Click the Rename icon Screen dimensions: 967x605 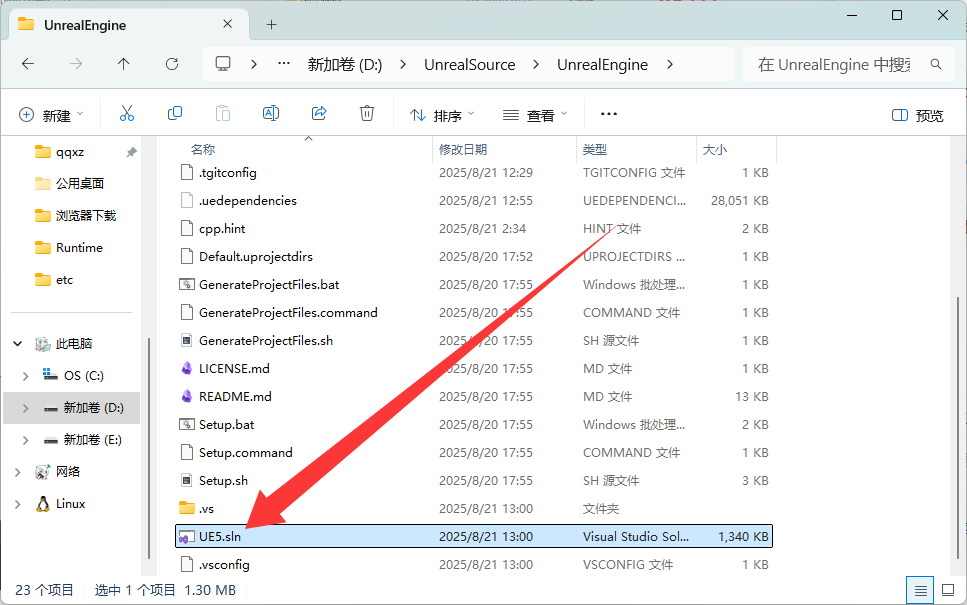point(271,113)
